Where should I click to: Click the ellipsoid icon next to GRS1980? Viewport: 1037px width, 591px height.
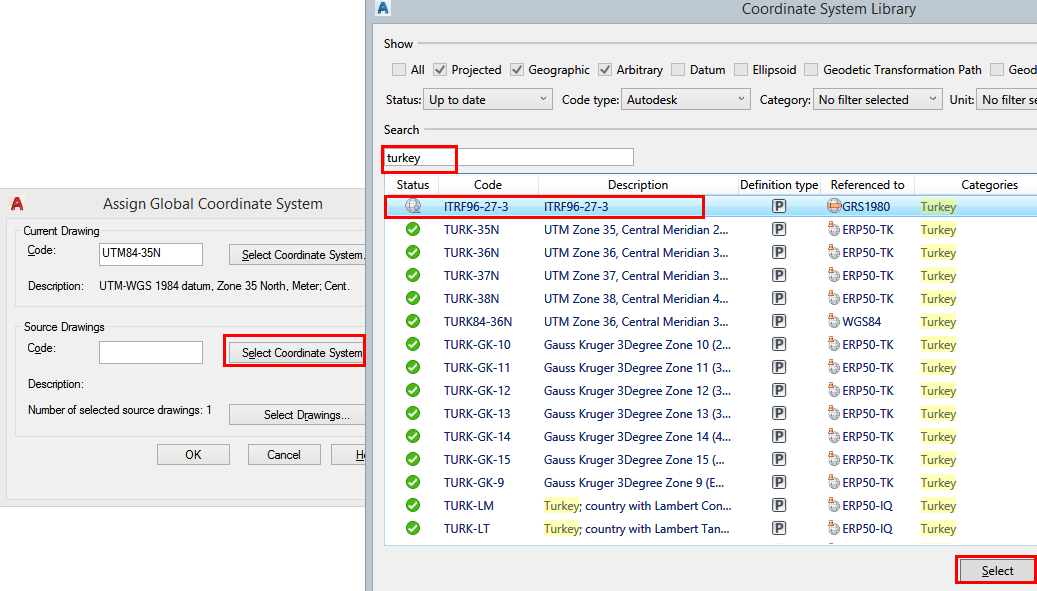click(x=834, y=206)
